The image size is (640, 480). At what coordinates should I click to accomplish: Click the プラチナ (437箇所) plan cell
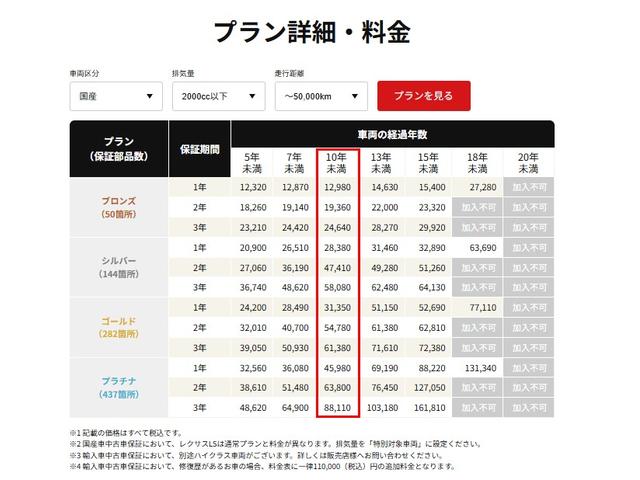[119, 388]
